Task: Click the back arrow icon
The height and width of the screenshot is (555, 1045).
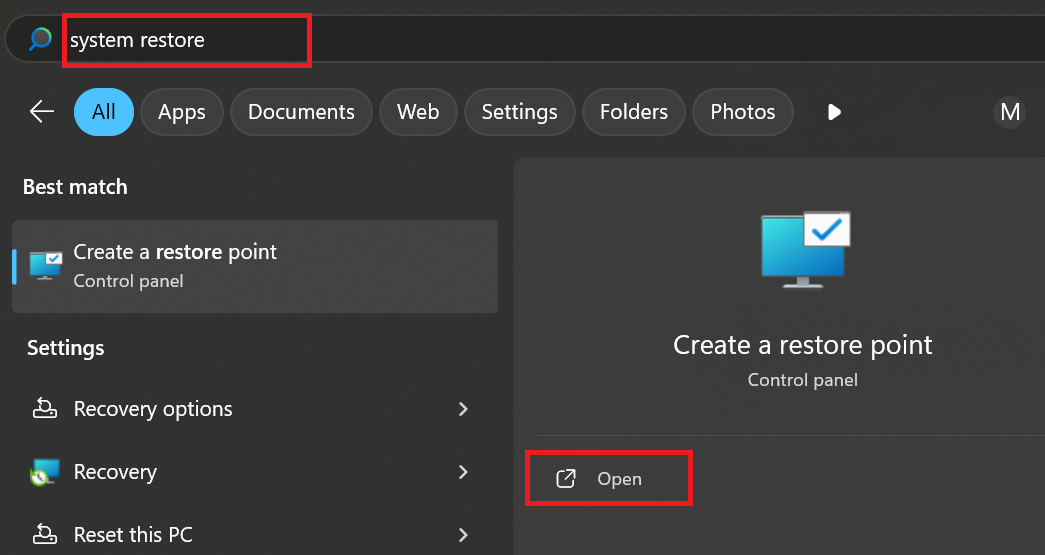Action: [x=42, y=112]
